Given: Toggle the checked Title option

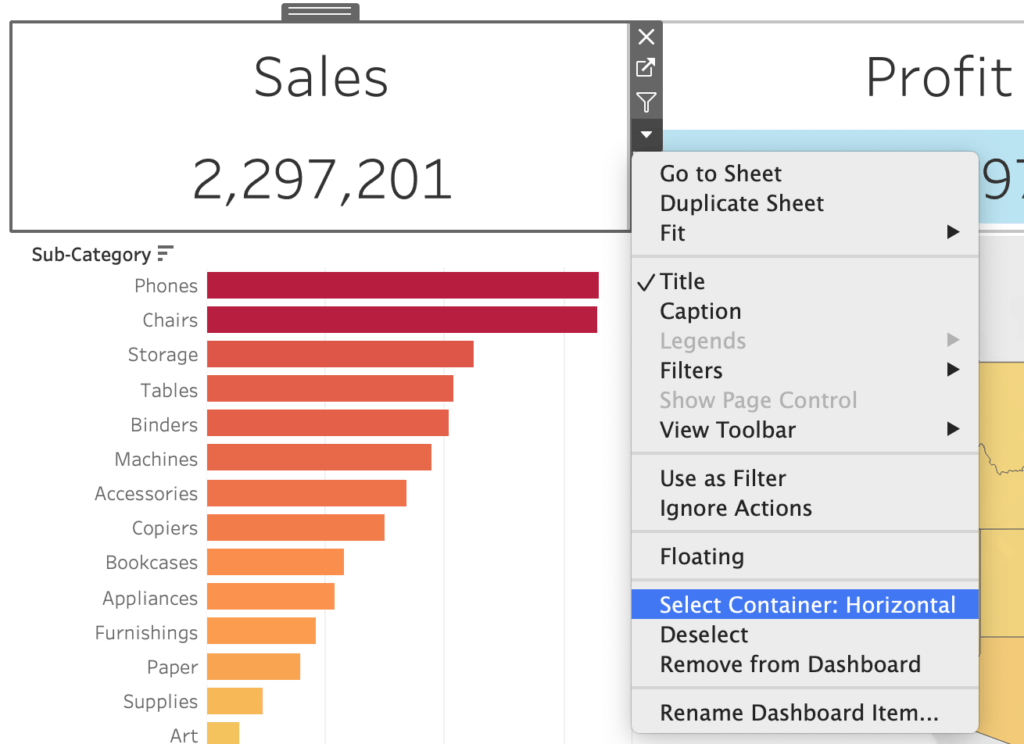Looking at the screenshot, I should click(x=682, y=282).
